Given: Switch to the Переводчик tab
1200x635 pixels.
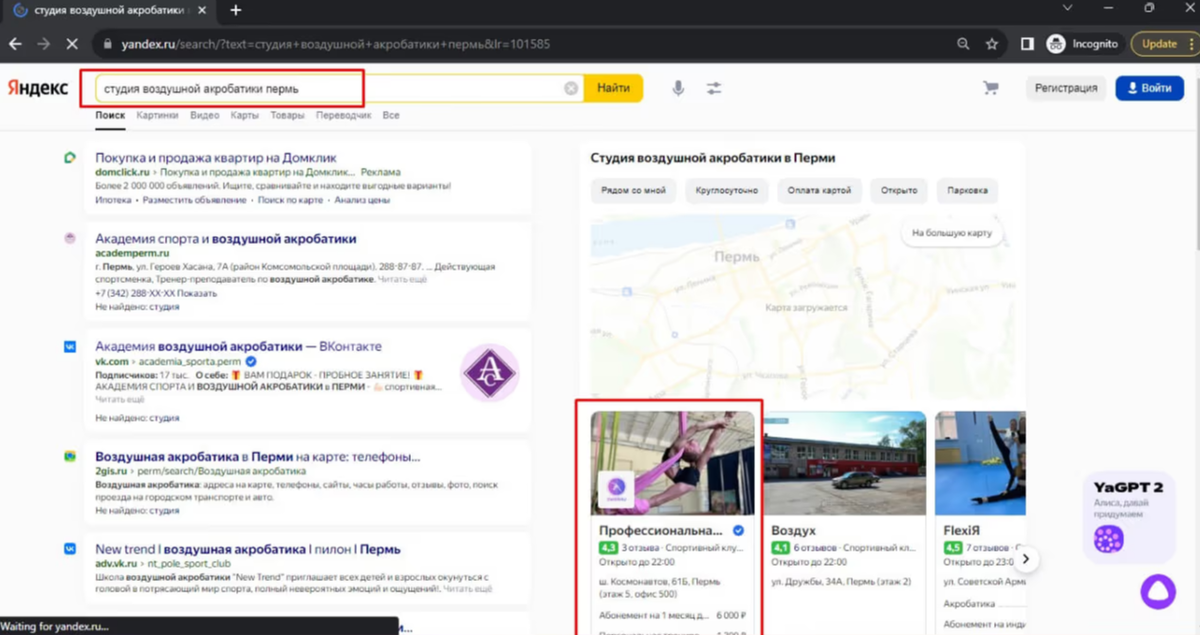Looking at the screenshot, I should coord(343,115).
